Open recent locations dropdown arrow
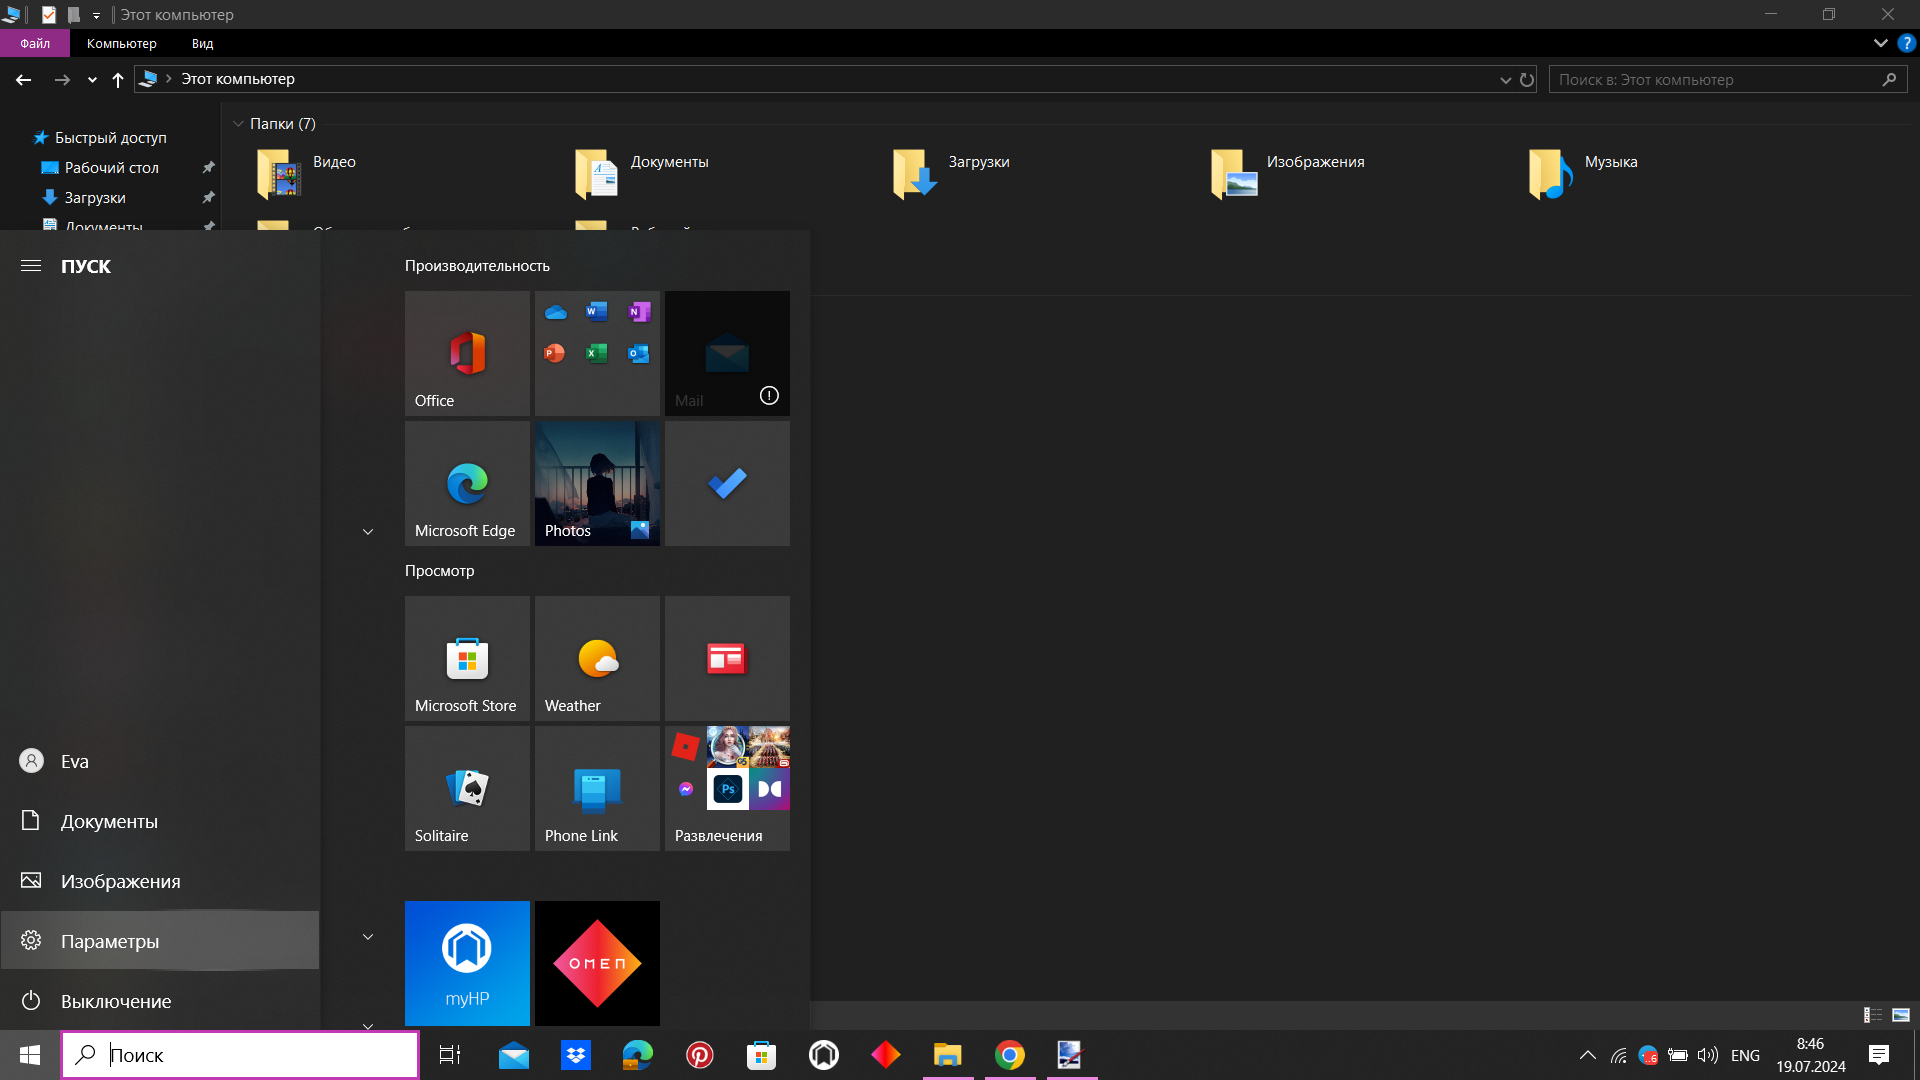 pyautogui.click(x=92, y=79)
